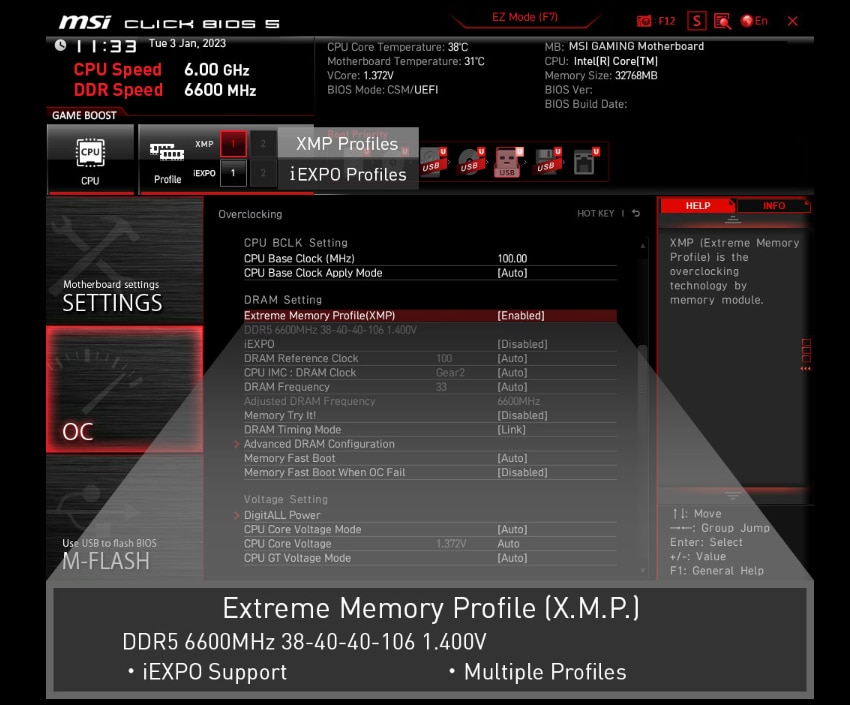Click the settings list scroll-down arrow
The height and width of the screenshot is (705, 850).
click(643, 571)
